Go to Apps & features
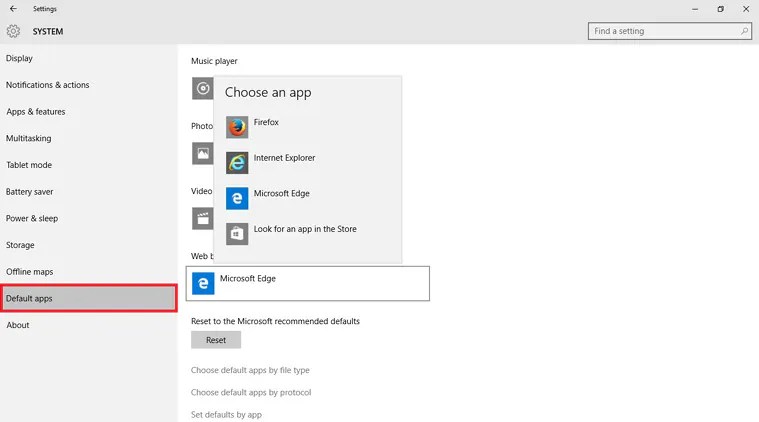The height and width of the screenshot is (422, 759). (36, 112)
